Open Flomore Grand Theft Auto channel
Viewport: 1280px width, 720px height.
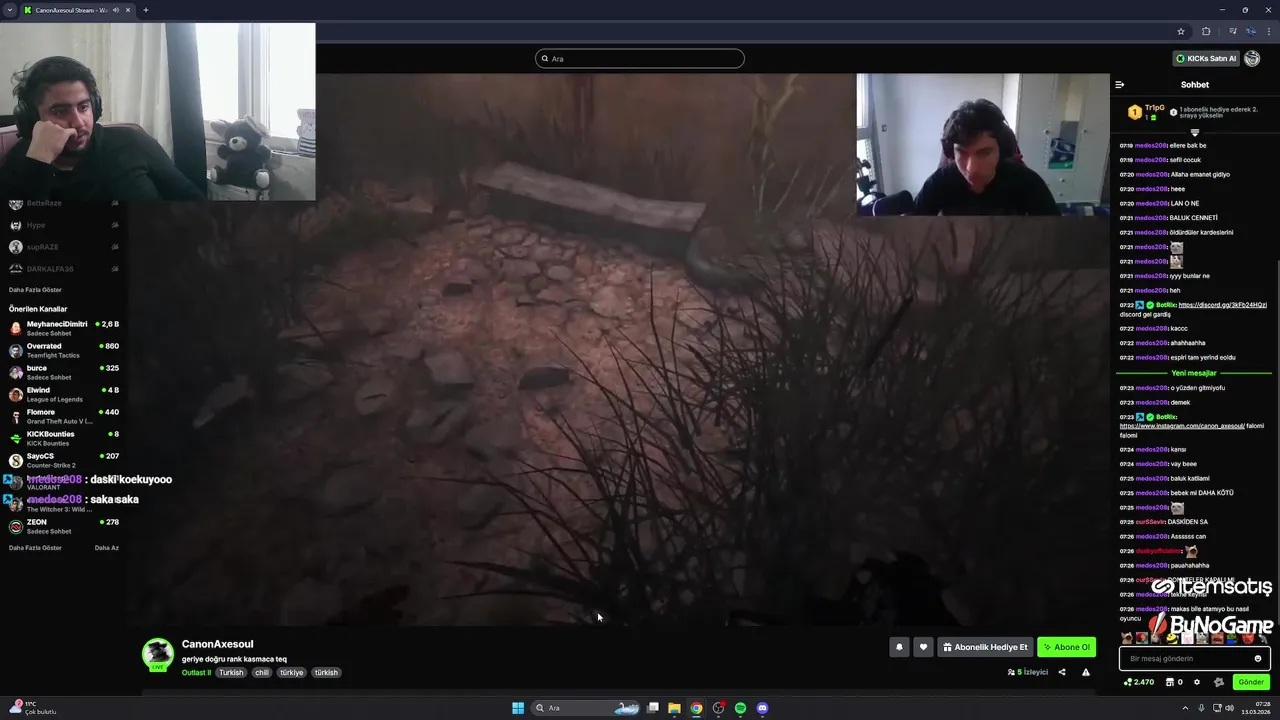point(64,416)
